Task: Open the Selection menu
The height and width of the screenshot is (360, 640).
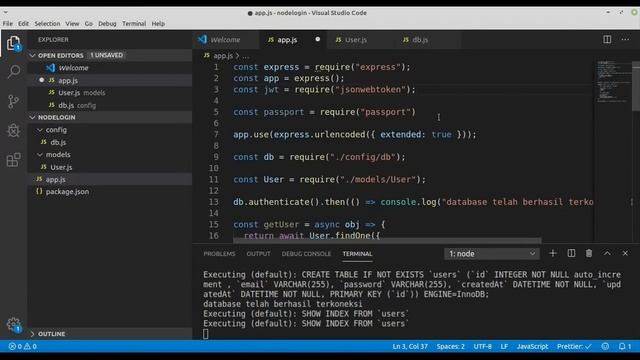Action: tap(47, 24)
